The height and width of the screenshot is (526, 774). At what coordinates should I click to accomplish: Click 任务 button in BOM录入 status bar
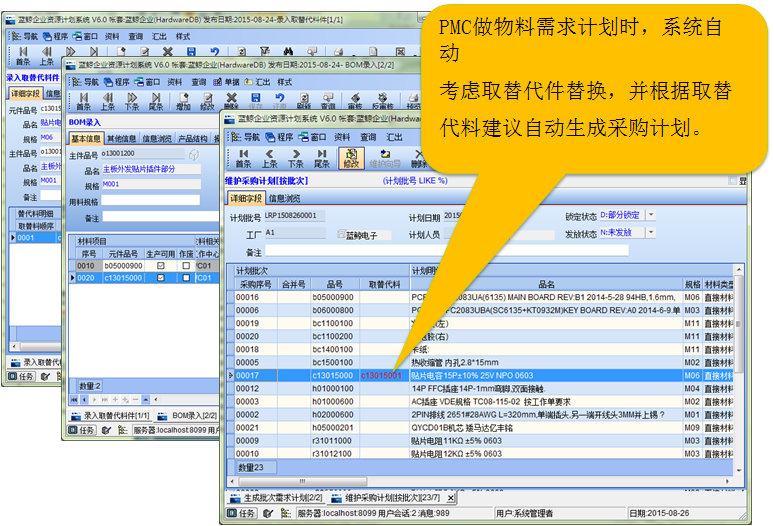pyautogui.click(x=81, y=430)
